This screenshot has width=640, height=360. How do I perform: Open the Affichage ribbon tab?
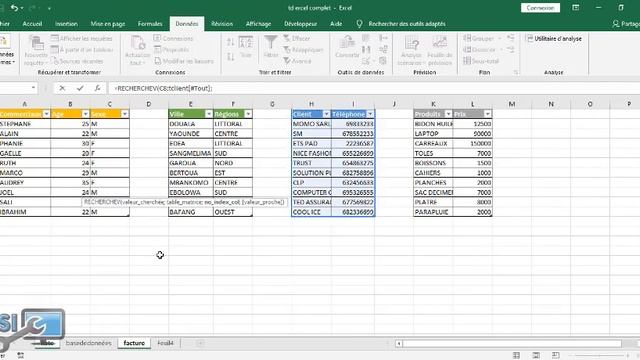tap(258, 24)
